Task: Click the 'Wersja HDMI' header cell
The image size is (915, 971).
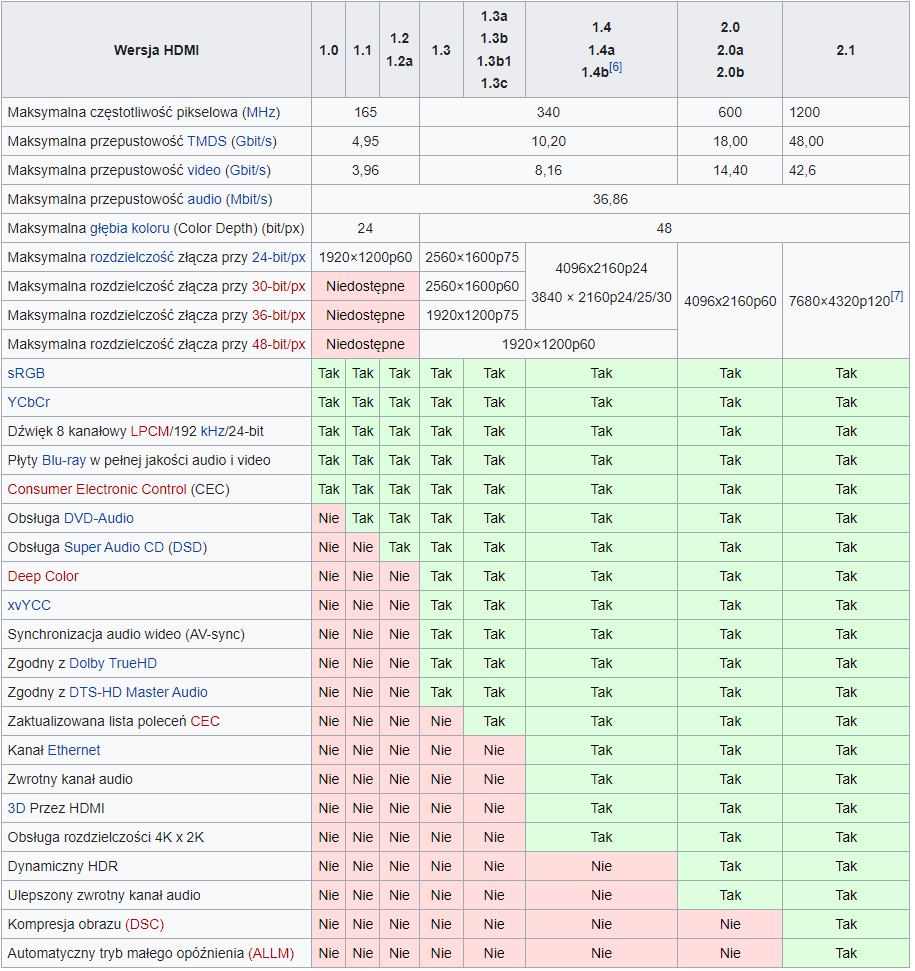Action: point(157,50)
